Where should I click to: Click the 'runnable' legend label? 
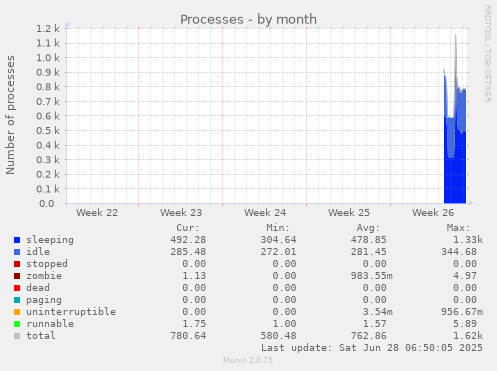(x=50, y=324)
